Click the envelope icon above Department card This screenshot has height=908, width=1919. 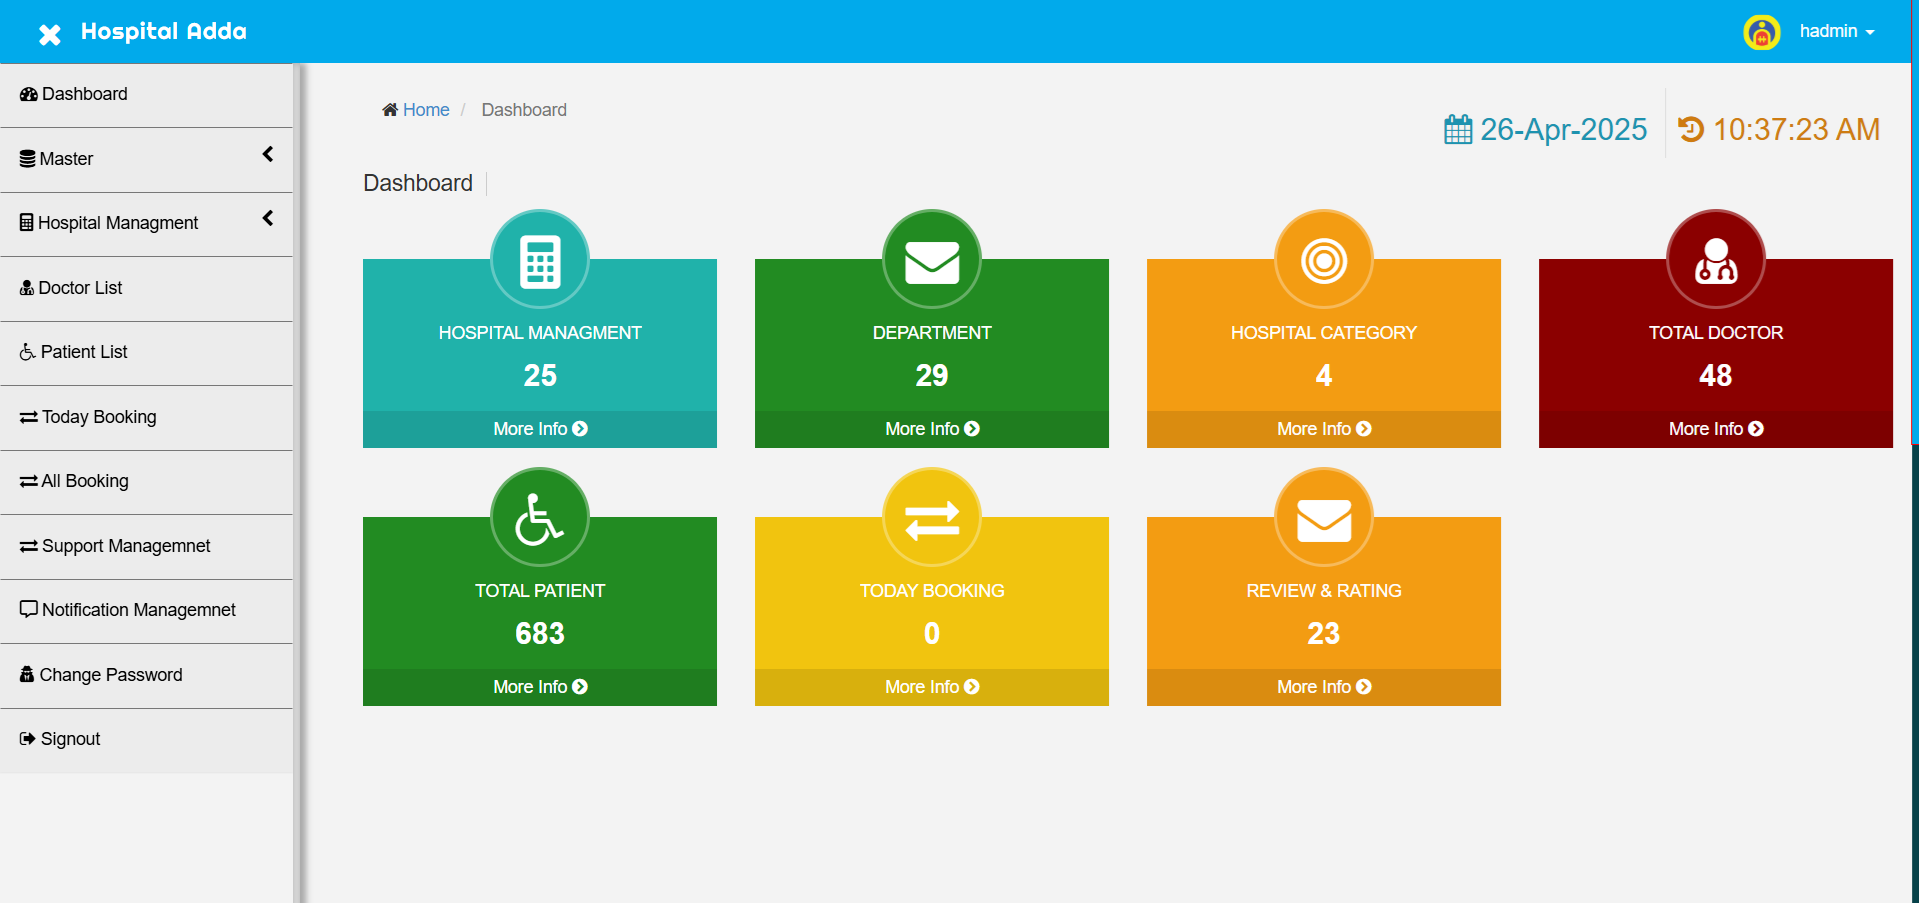931,260
